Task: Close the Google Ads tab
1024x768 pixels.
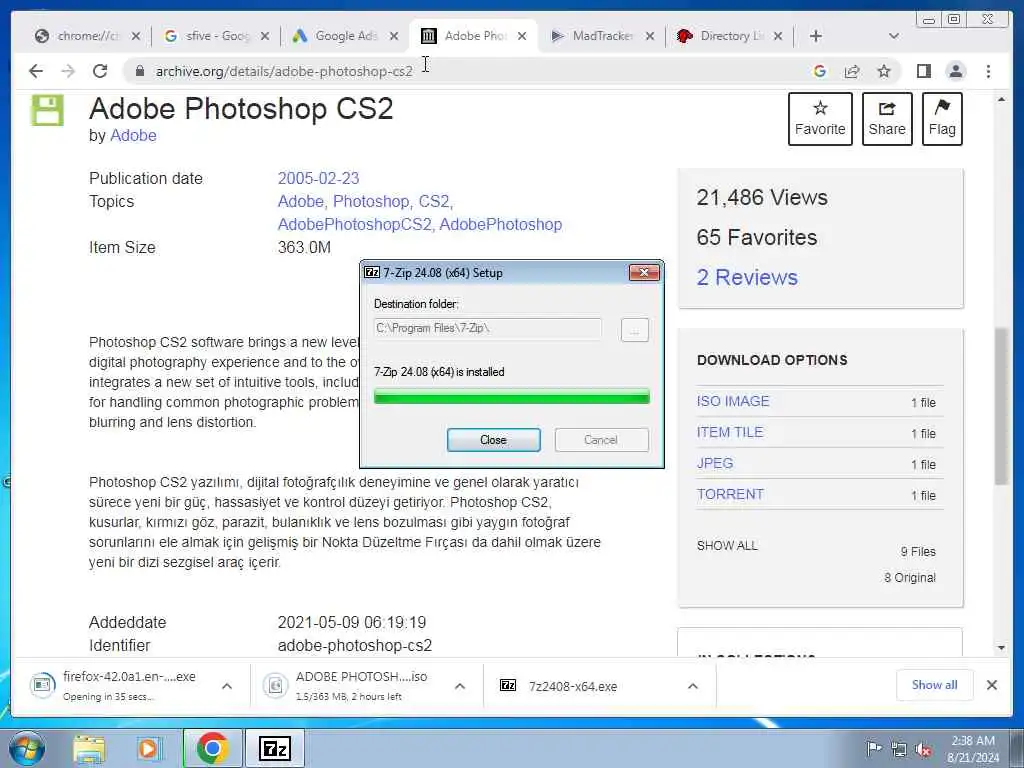Action: [x=394, y=37]
